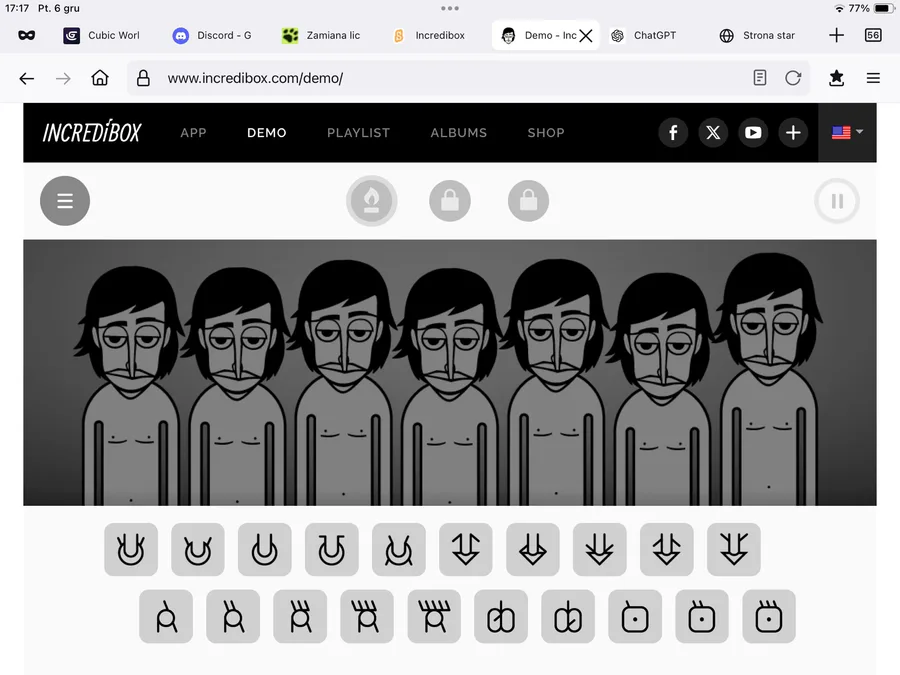Open a new browser tab

836,36
